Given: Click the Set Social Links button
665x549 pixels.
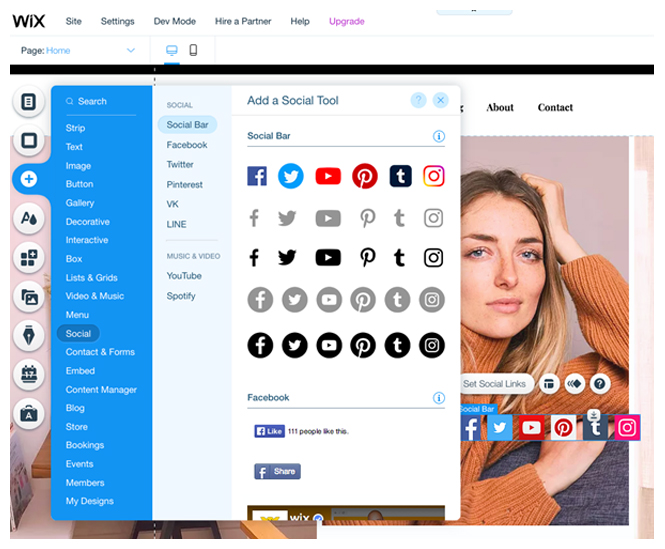Looking at the screenshot, I should (495, 384).
